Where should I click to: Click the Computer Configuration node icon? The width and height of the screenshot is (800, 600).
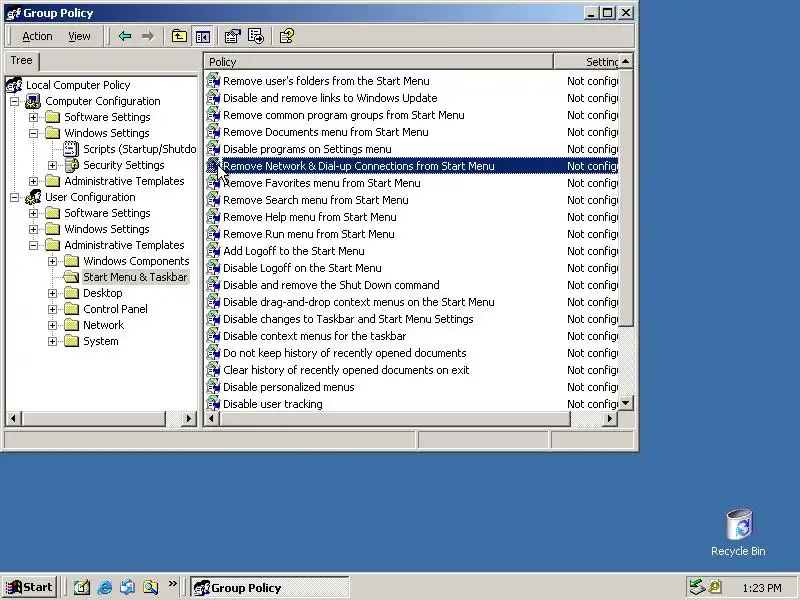(x=33, y=101)
